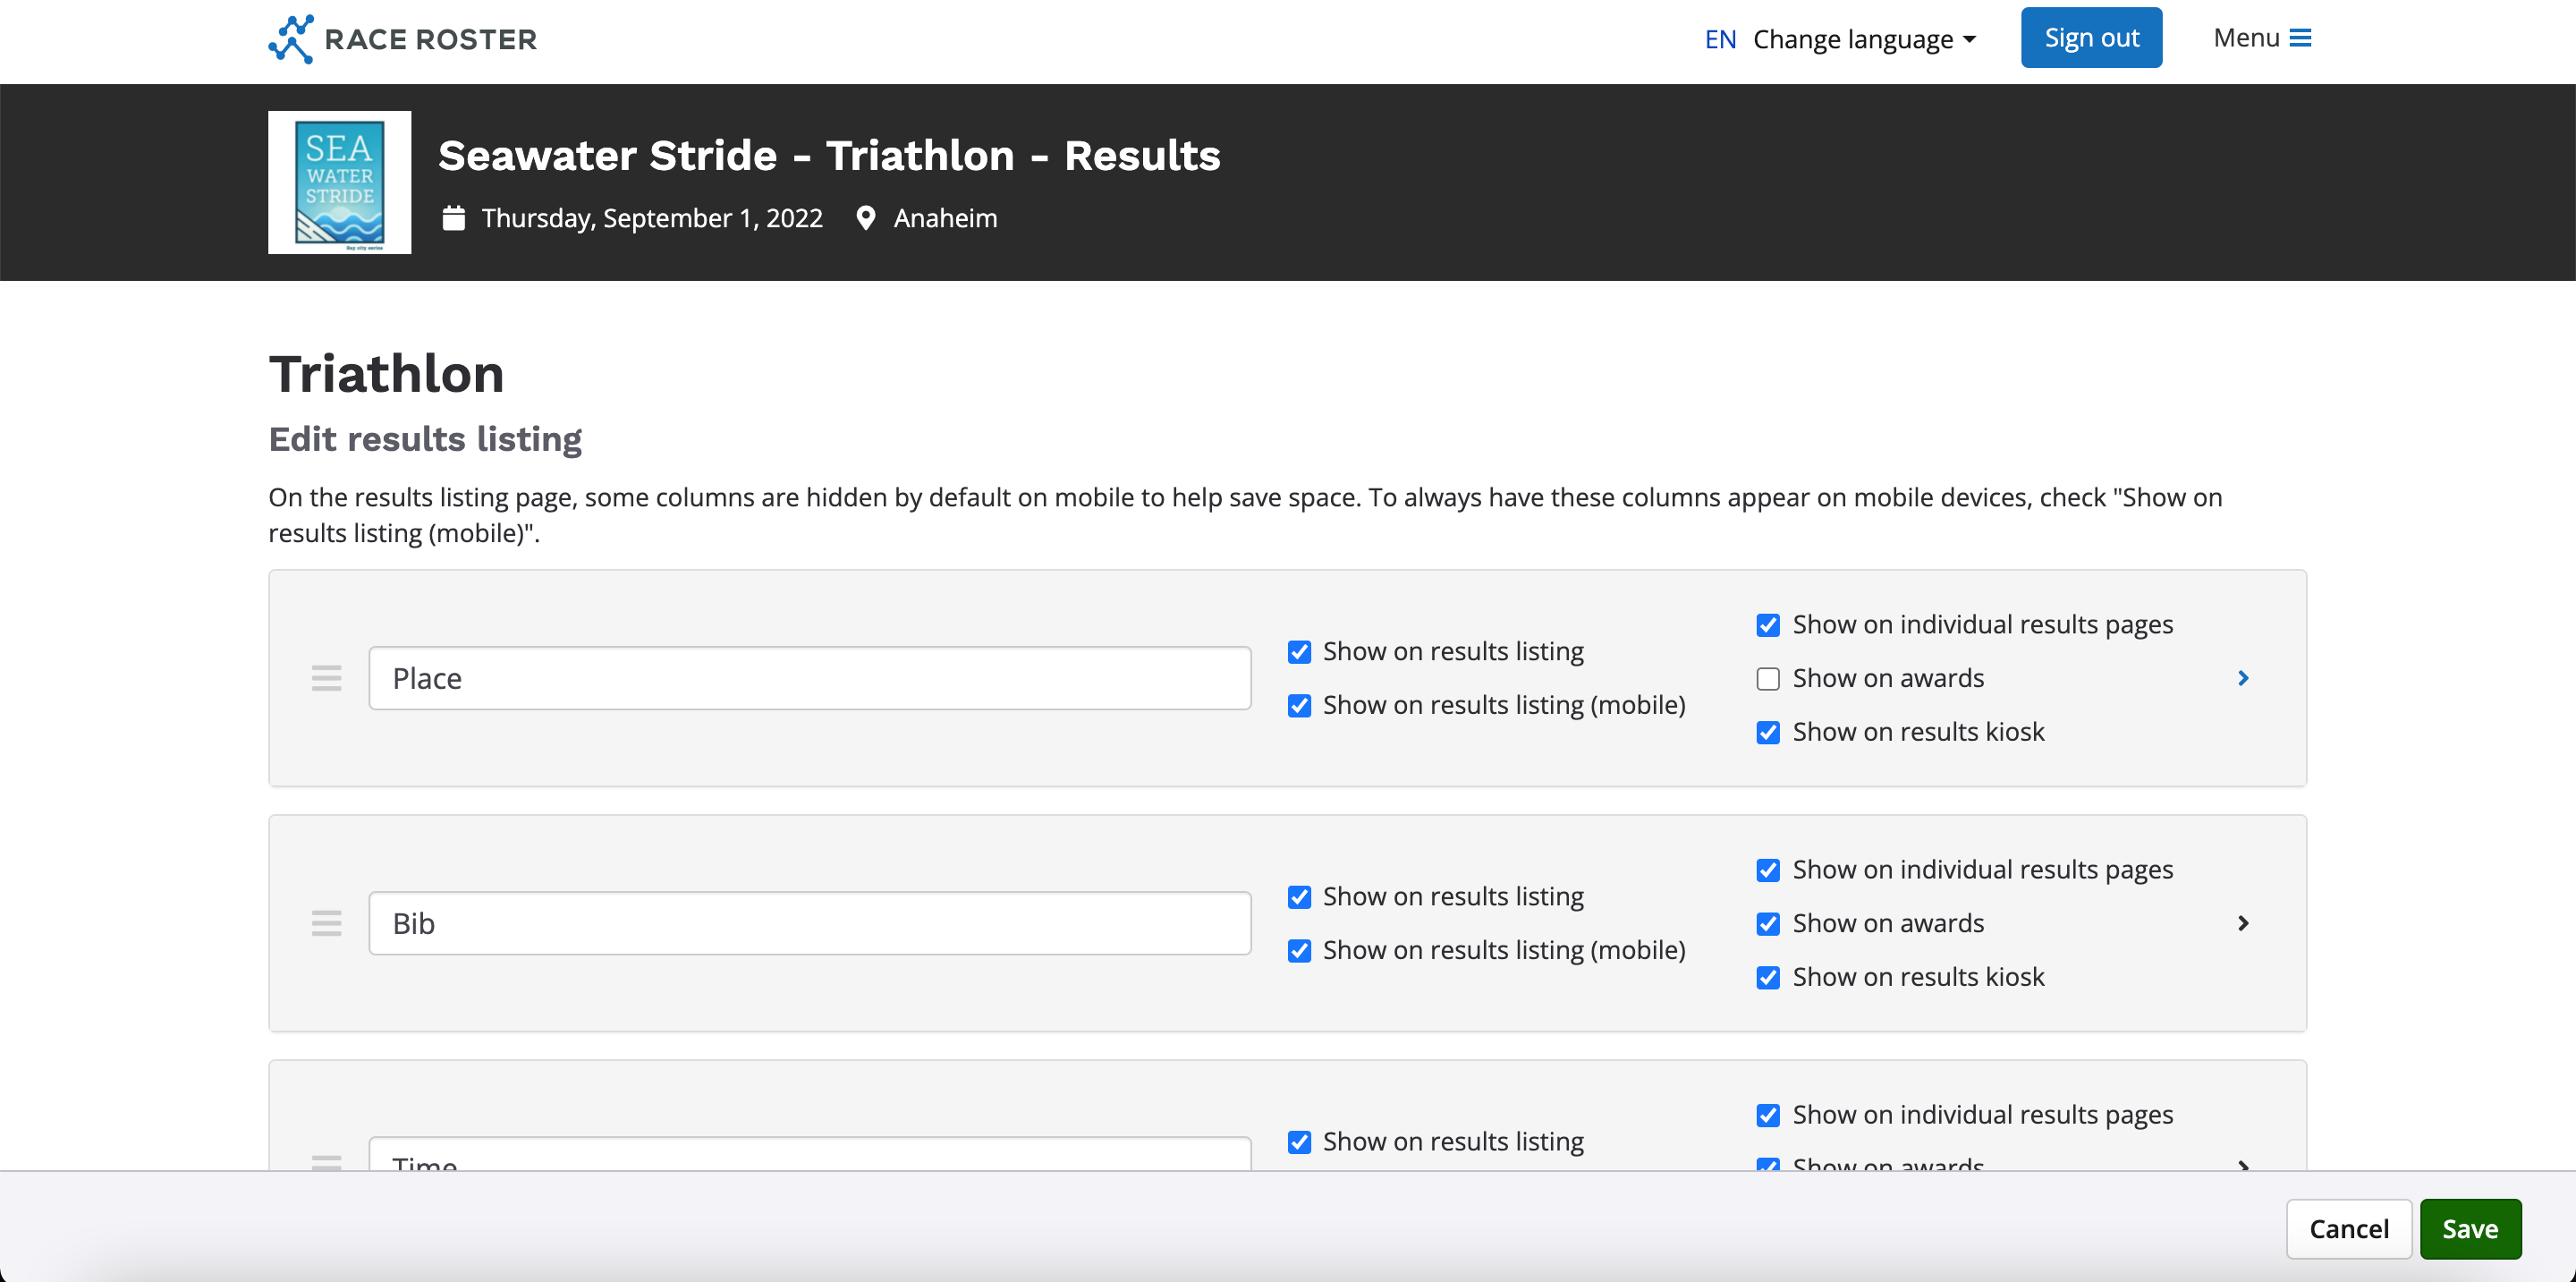The width and height of the screenshot is (2576, 1282).
Task: Open the Menu navigation
Action: click(x=2261, y=38)
